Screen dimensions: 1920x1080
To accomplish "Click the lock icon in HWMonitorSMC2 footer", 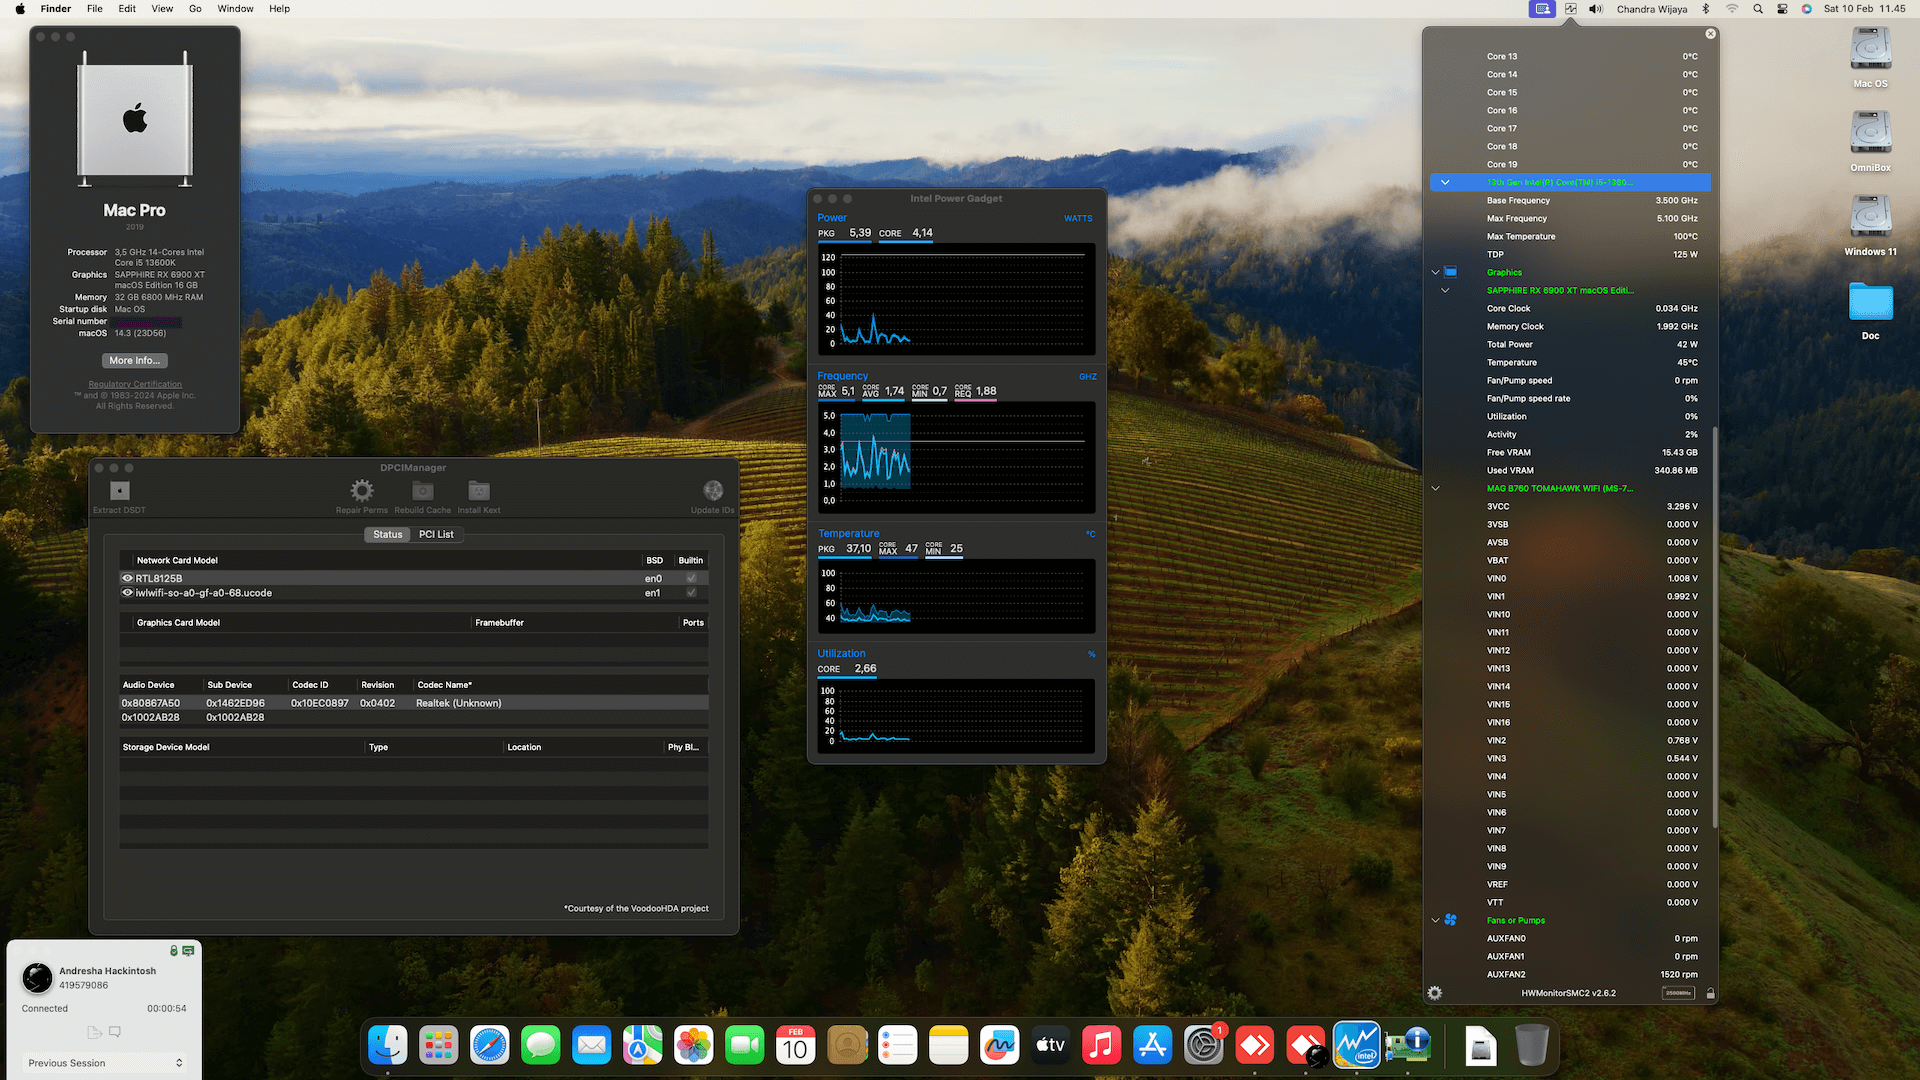I will (x=1711, y=993).
